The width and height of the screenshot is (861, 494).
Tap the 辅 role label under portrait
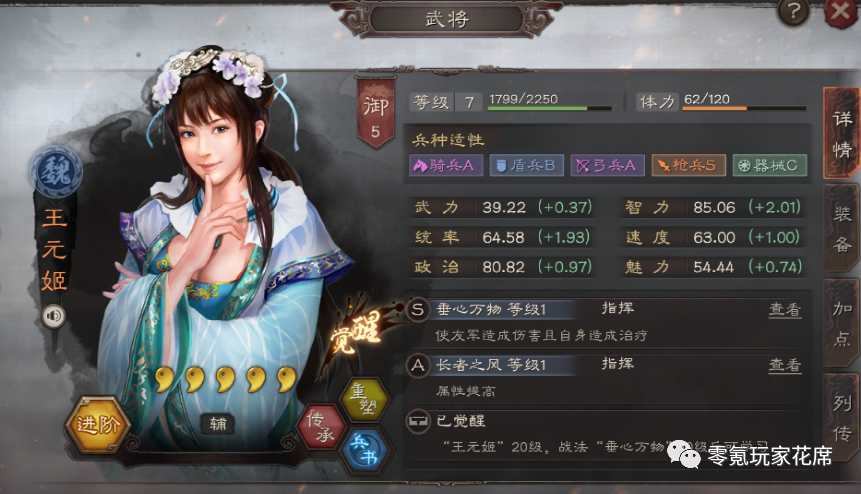[x=217, y=424]
